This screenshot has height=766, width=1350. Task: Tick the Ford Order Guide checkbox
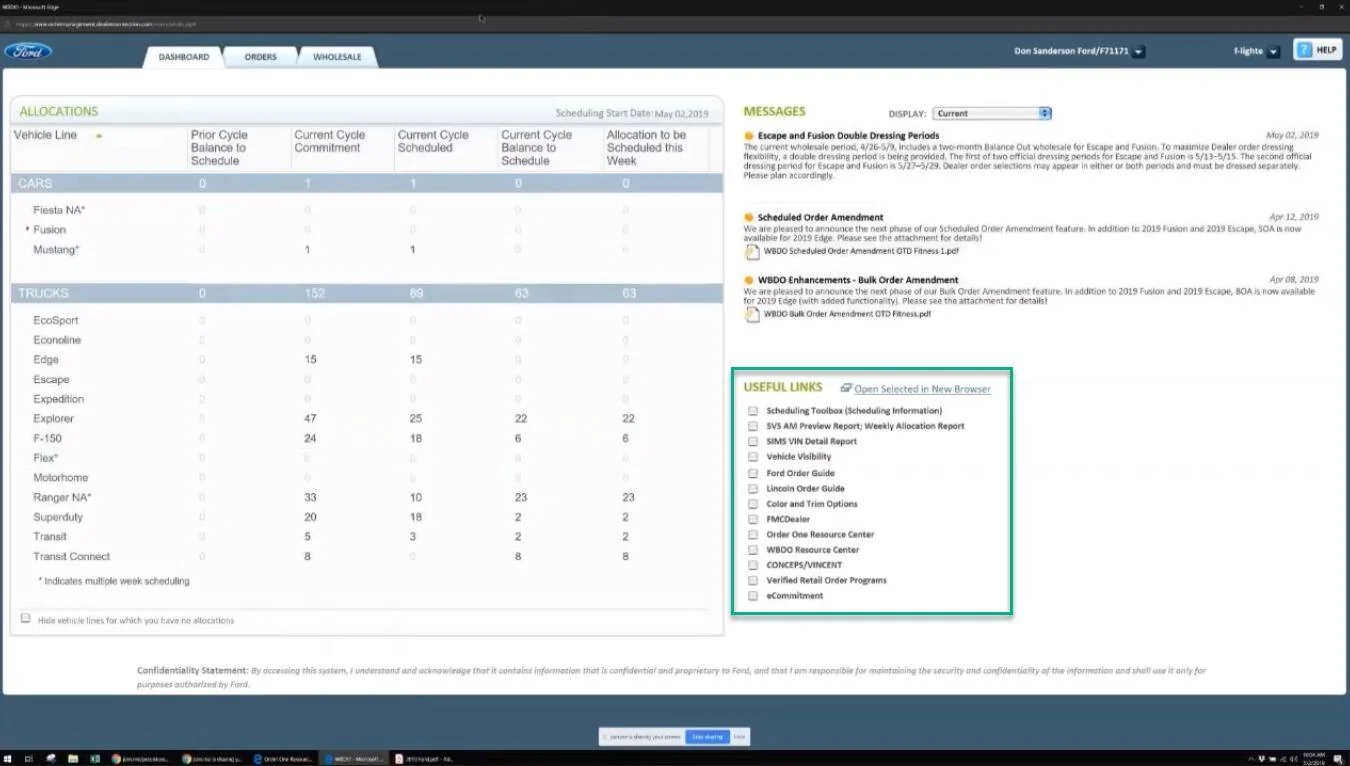point(753,473)
